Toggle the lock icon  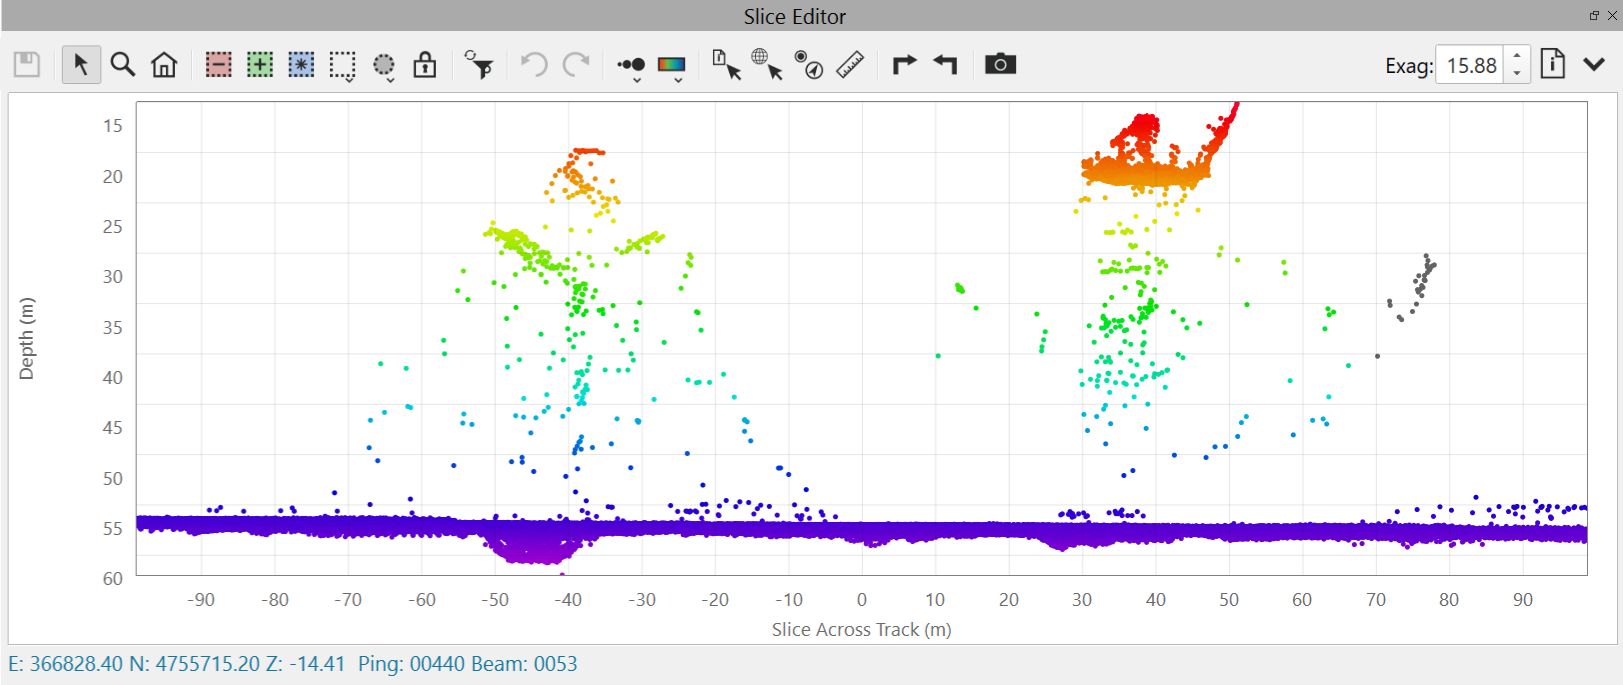(x=425, y=65)
